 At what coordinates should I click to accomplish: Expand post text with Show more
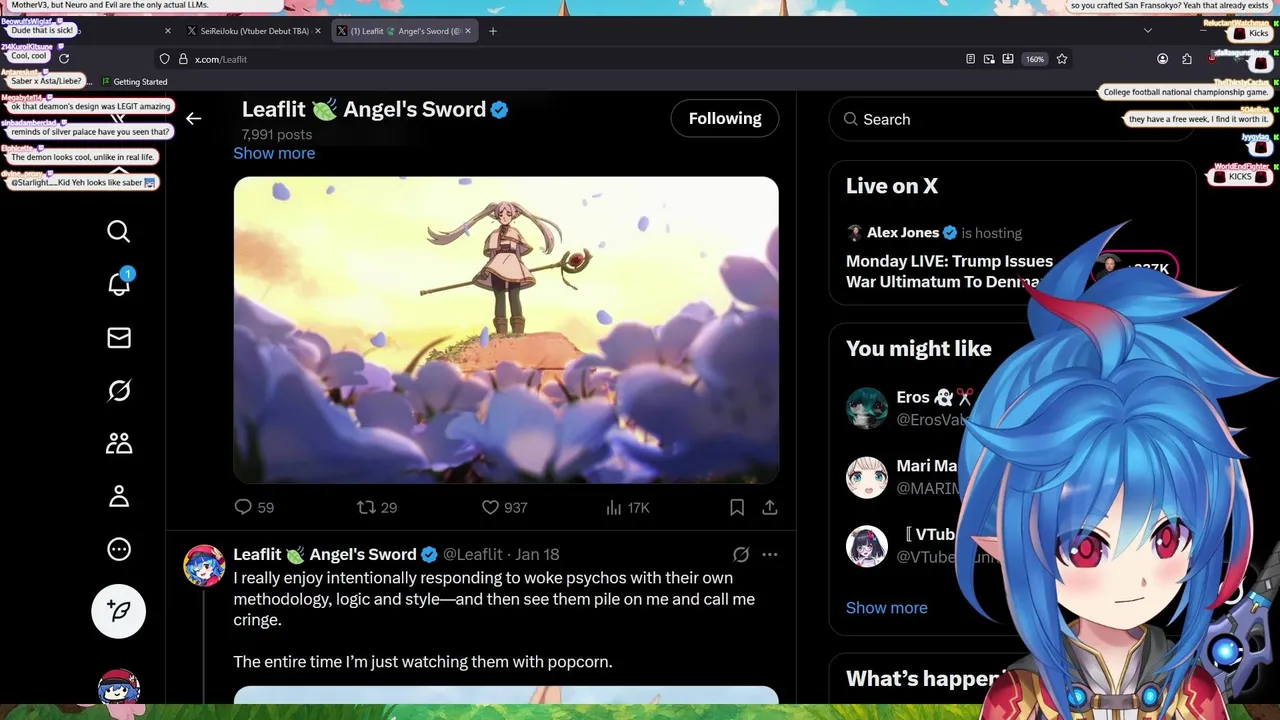click(x=274, y=153)
